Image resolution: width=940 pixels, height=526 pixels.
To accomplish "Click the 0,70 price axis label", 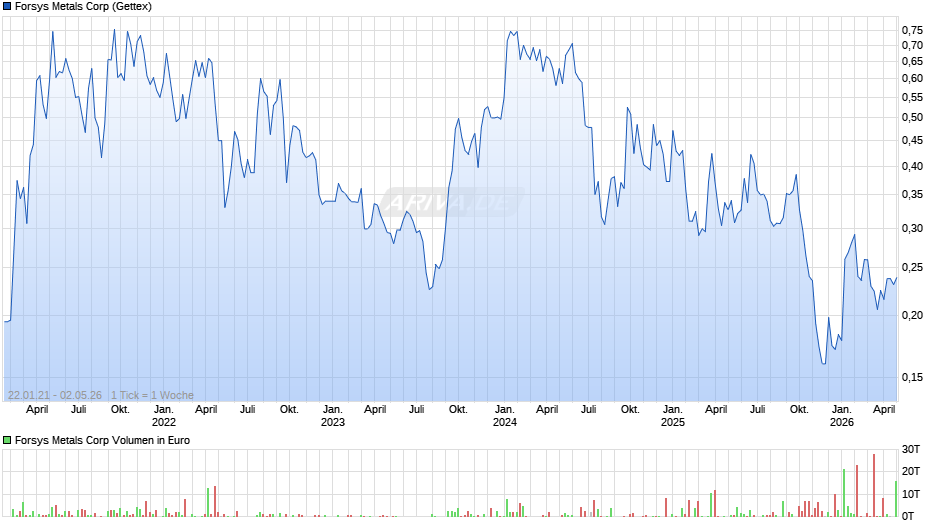I will pos(912,46).
